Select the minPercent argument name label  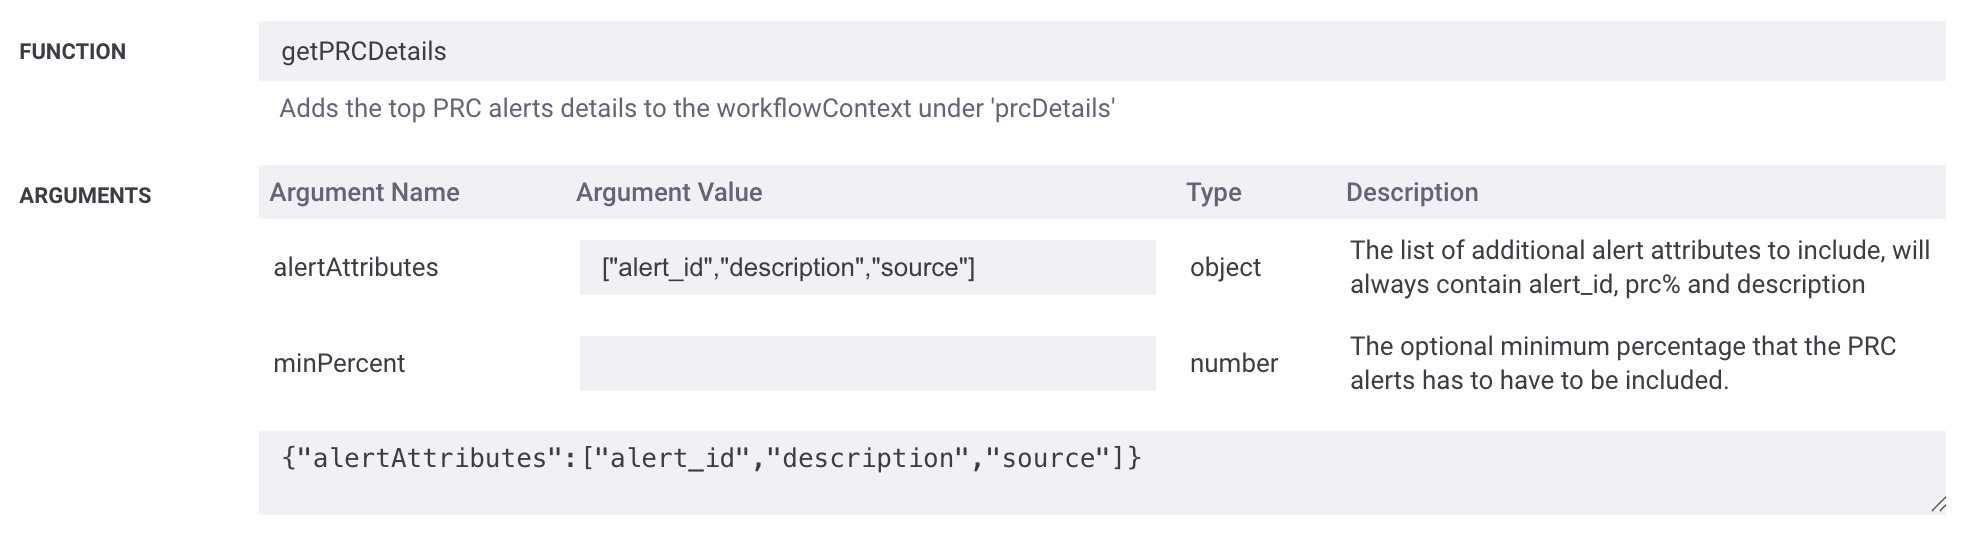click(339, 363)
